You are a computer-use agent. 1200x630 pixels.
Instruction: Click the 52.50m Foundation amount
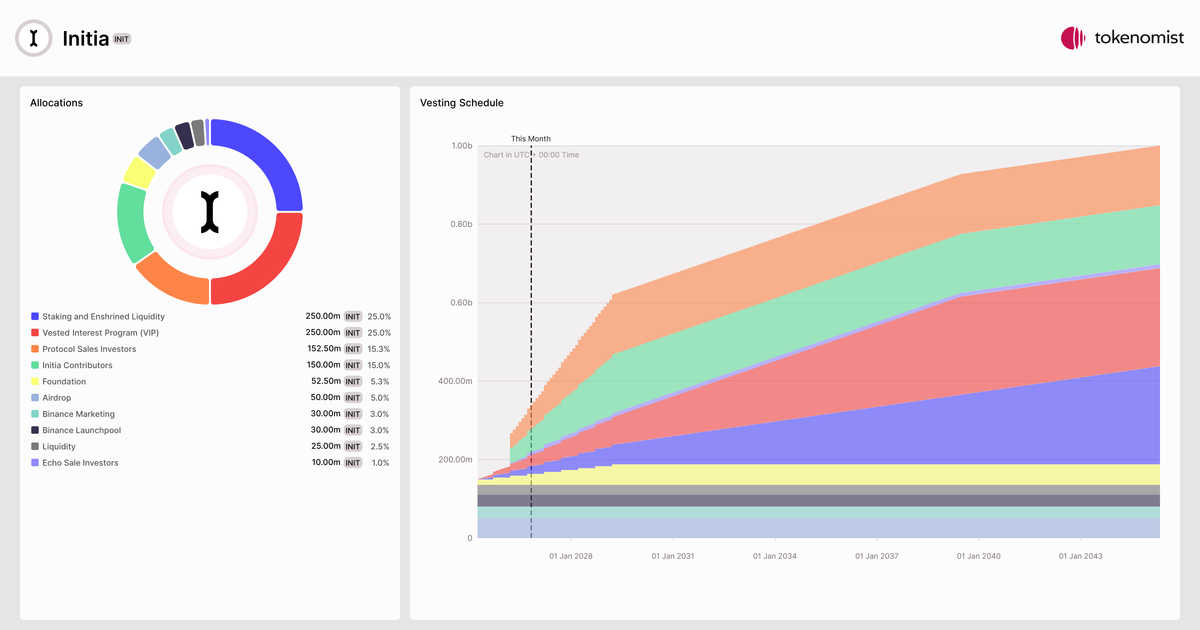point(326,381)
